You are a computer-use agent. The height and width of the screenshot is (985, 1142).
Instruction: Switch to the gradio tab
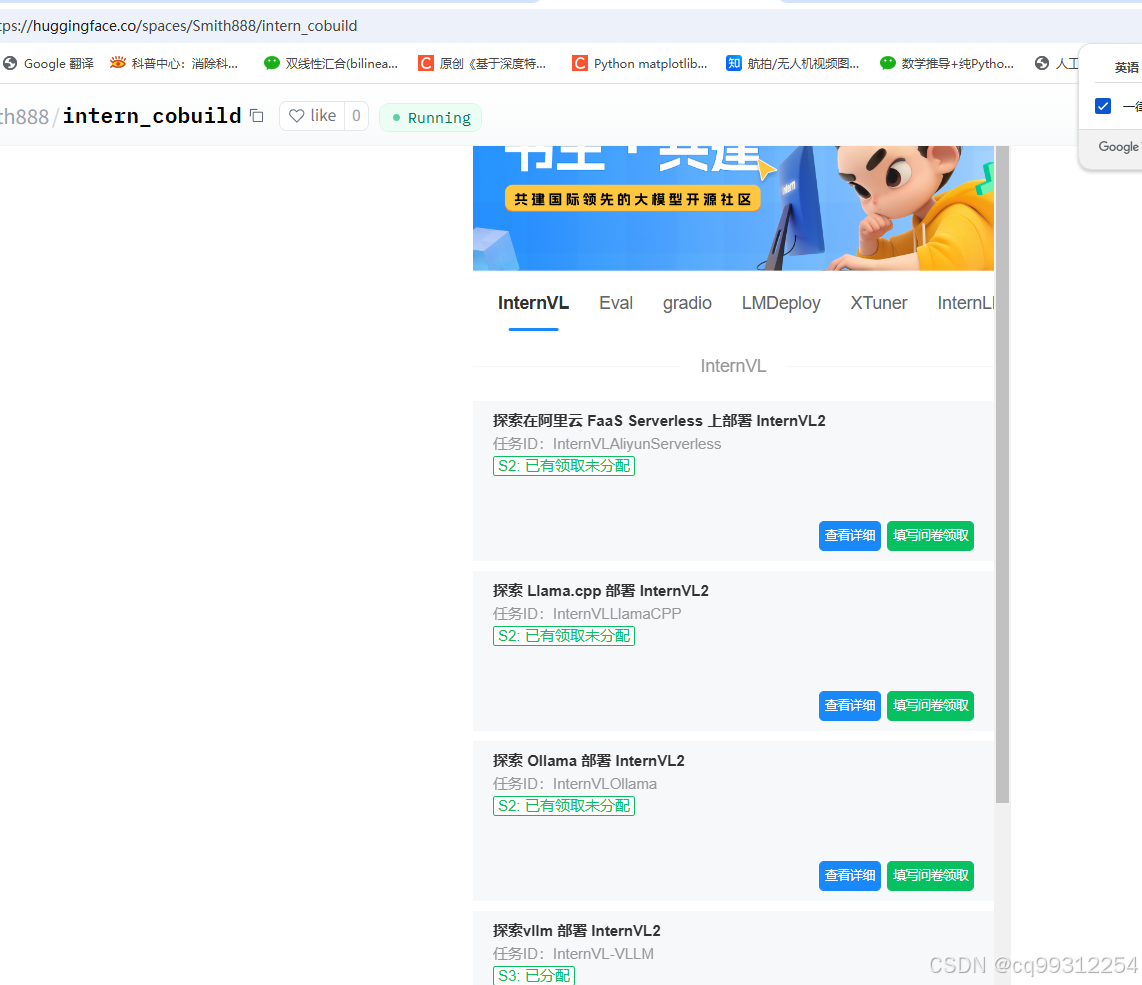coord(687,303)
